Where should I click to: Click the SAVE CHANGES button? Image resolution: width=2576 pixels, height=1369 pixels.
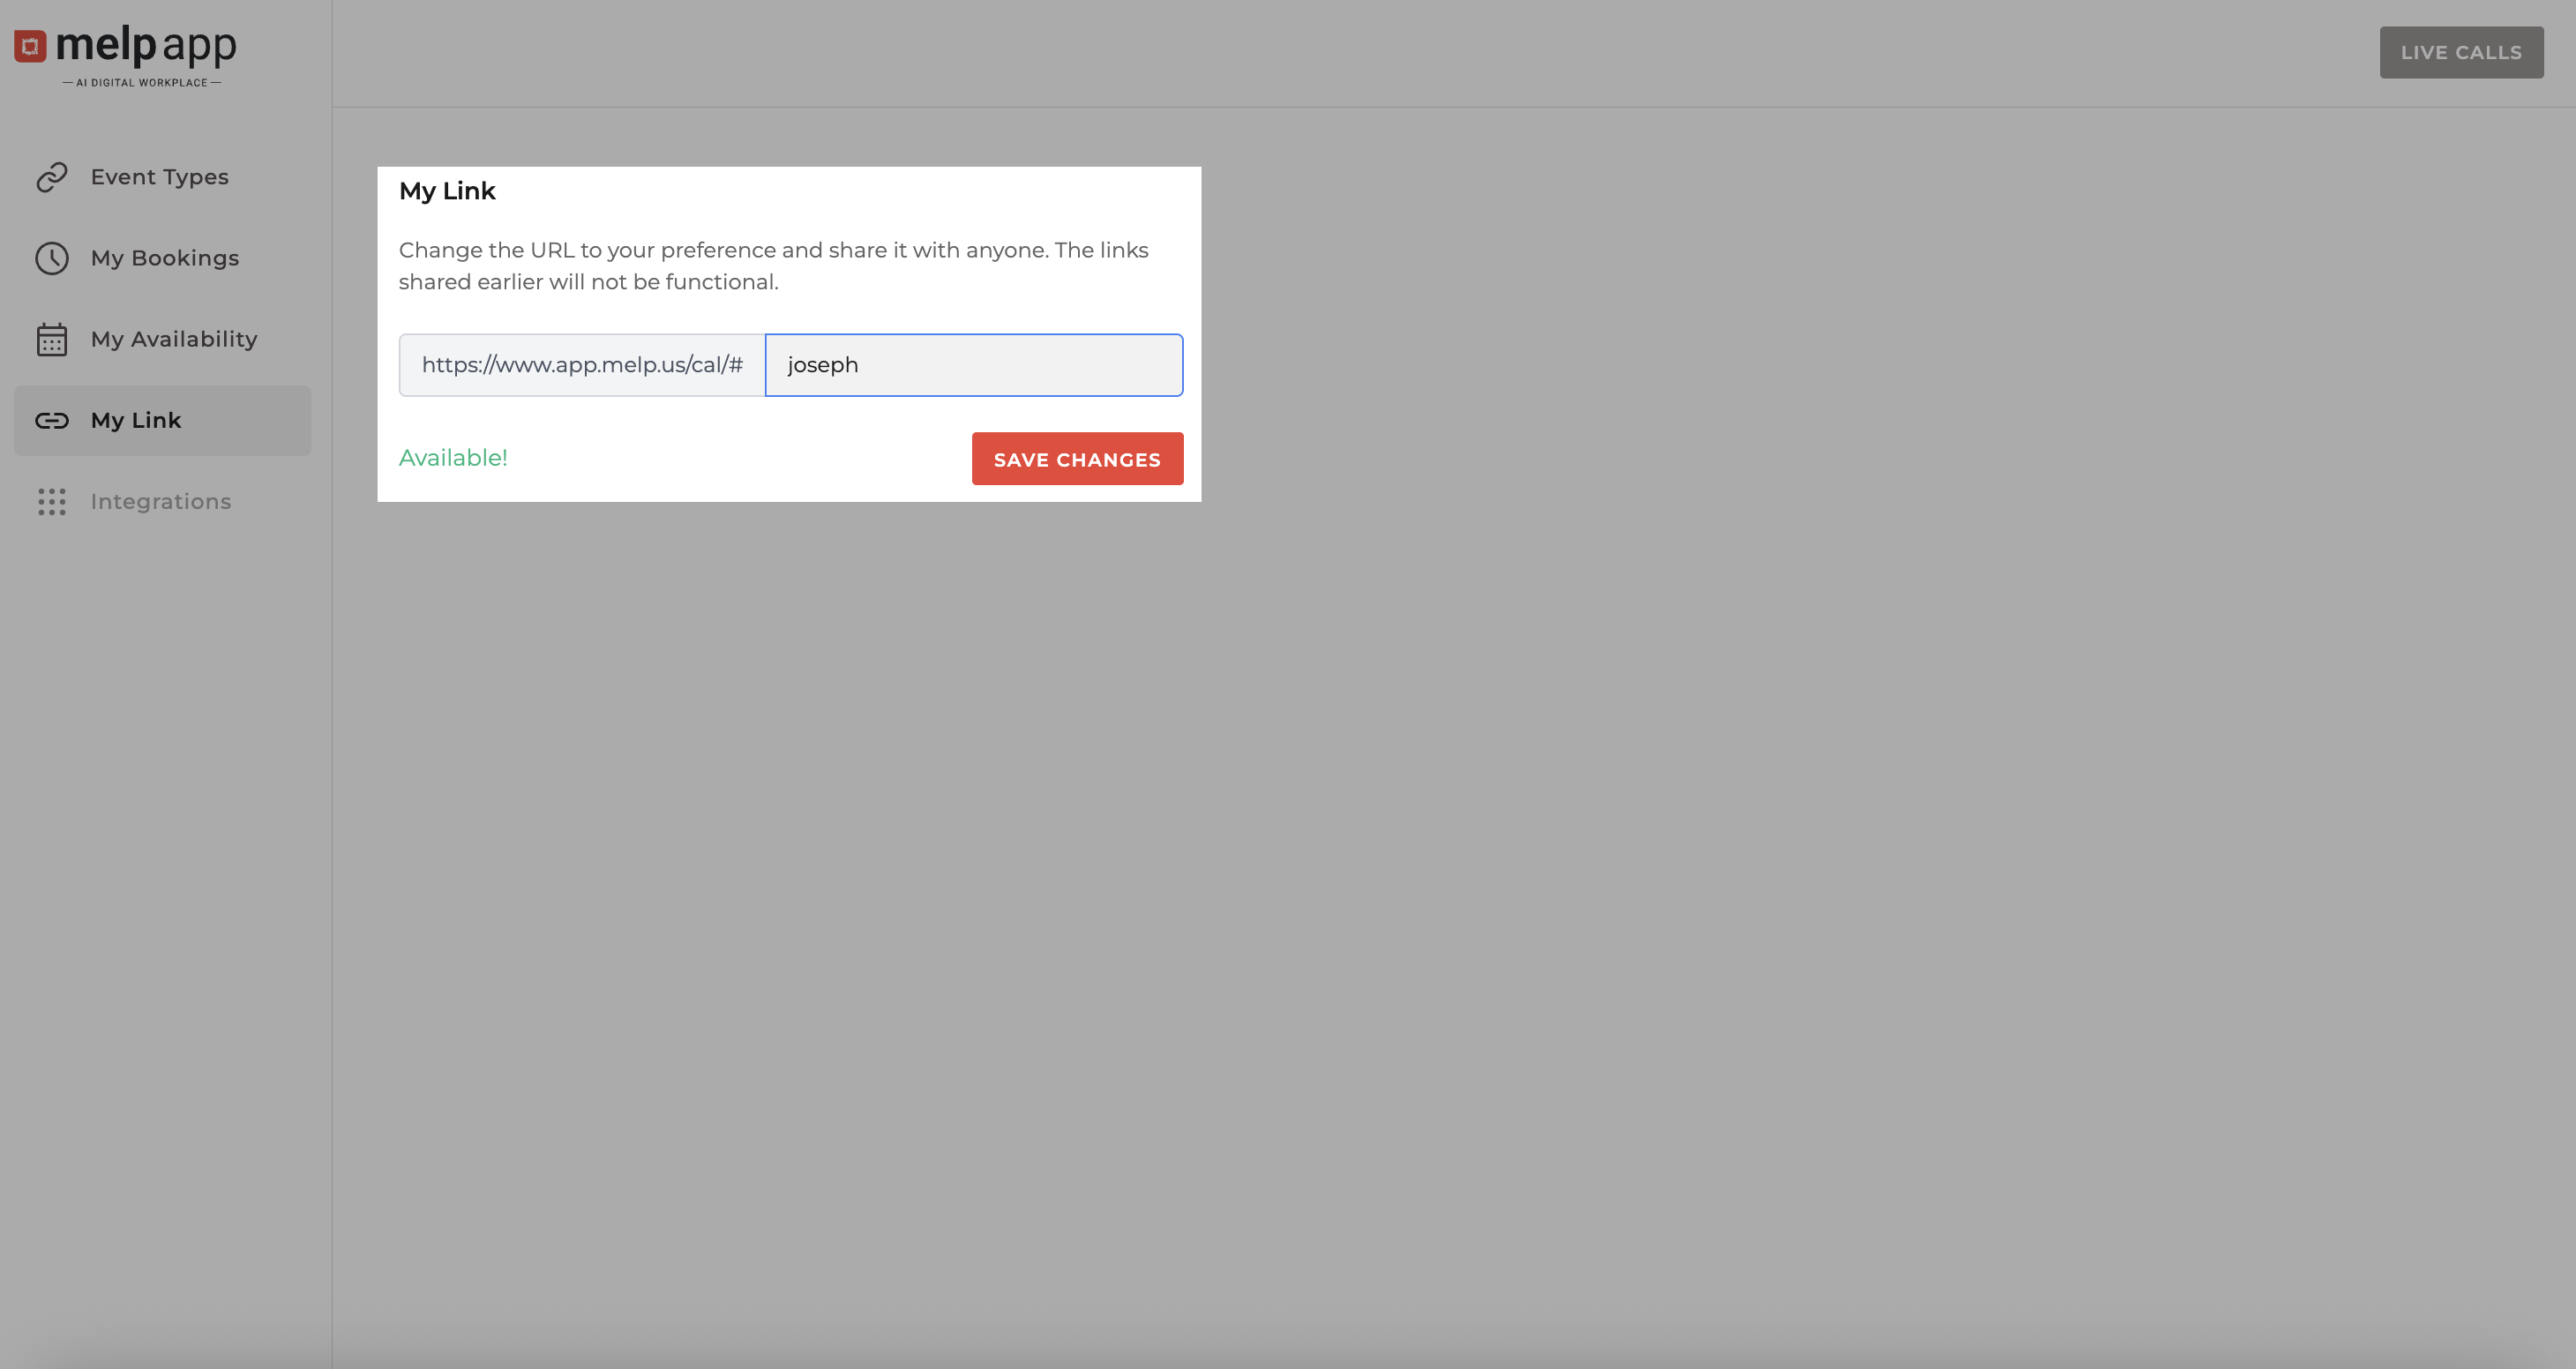[1077, 459]
